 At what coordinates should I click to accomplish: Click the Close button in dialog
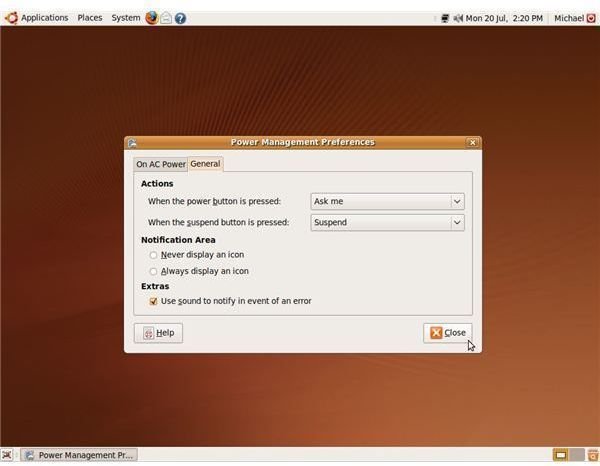click(x=448, y=333)
